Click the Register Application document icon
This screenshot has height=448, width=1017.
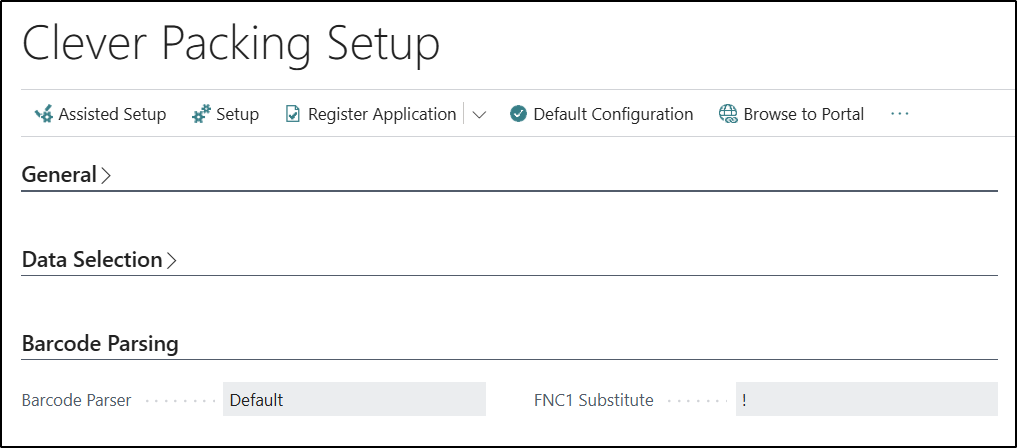pyautogui.click(x=293, y=115)
